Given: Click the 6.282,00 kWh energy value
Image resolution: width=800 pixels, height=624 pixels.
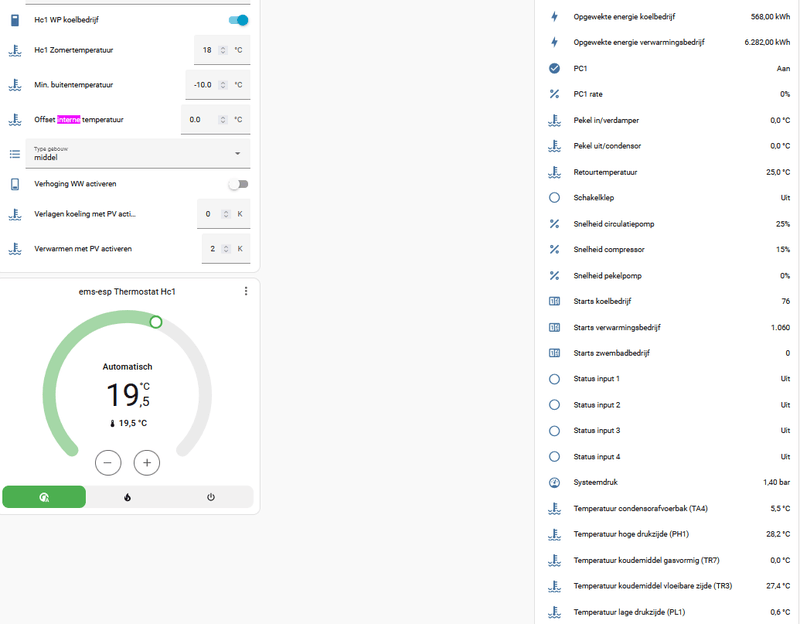Looking at the screenshot, I should click(767, 42).
